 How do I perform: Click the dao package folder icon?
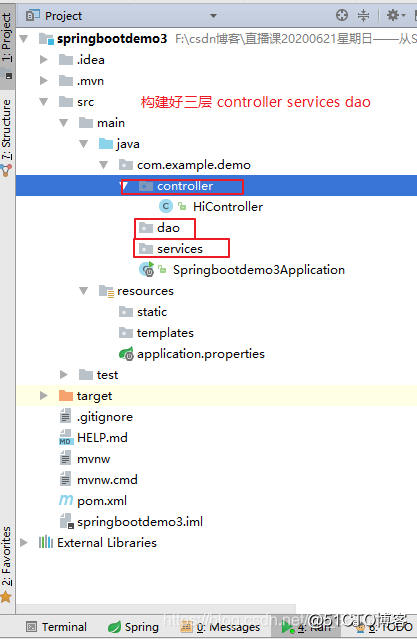[x=146, y=228]
